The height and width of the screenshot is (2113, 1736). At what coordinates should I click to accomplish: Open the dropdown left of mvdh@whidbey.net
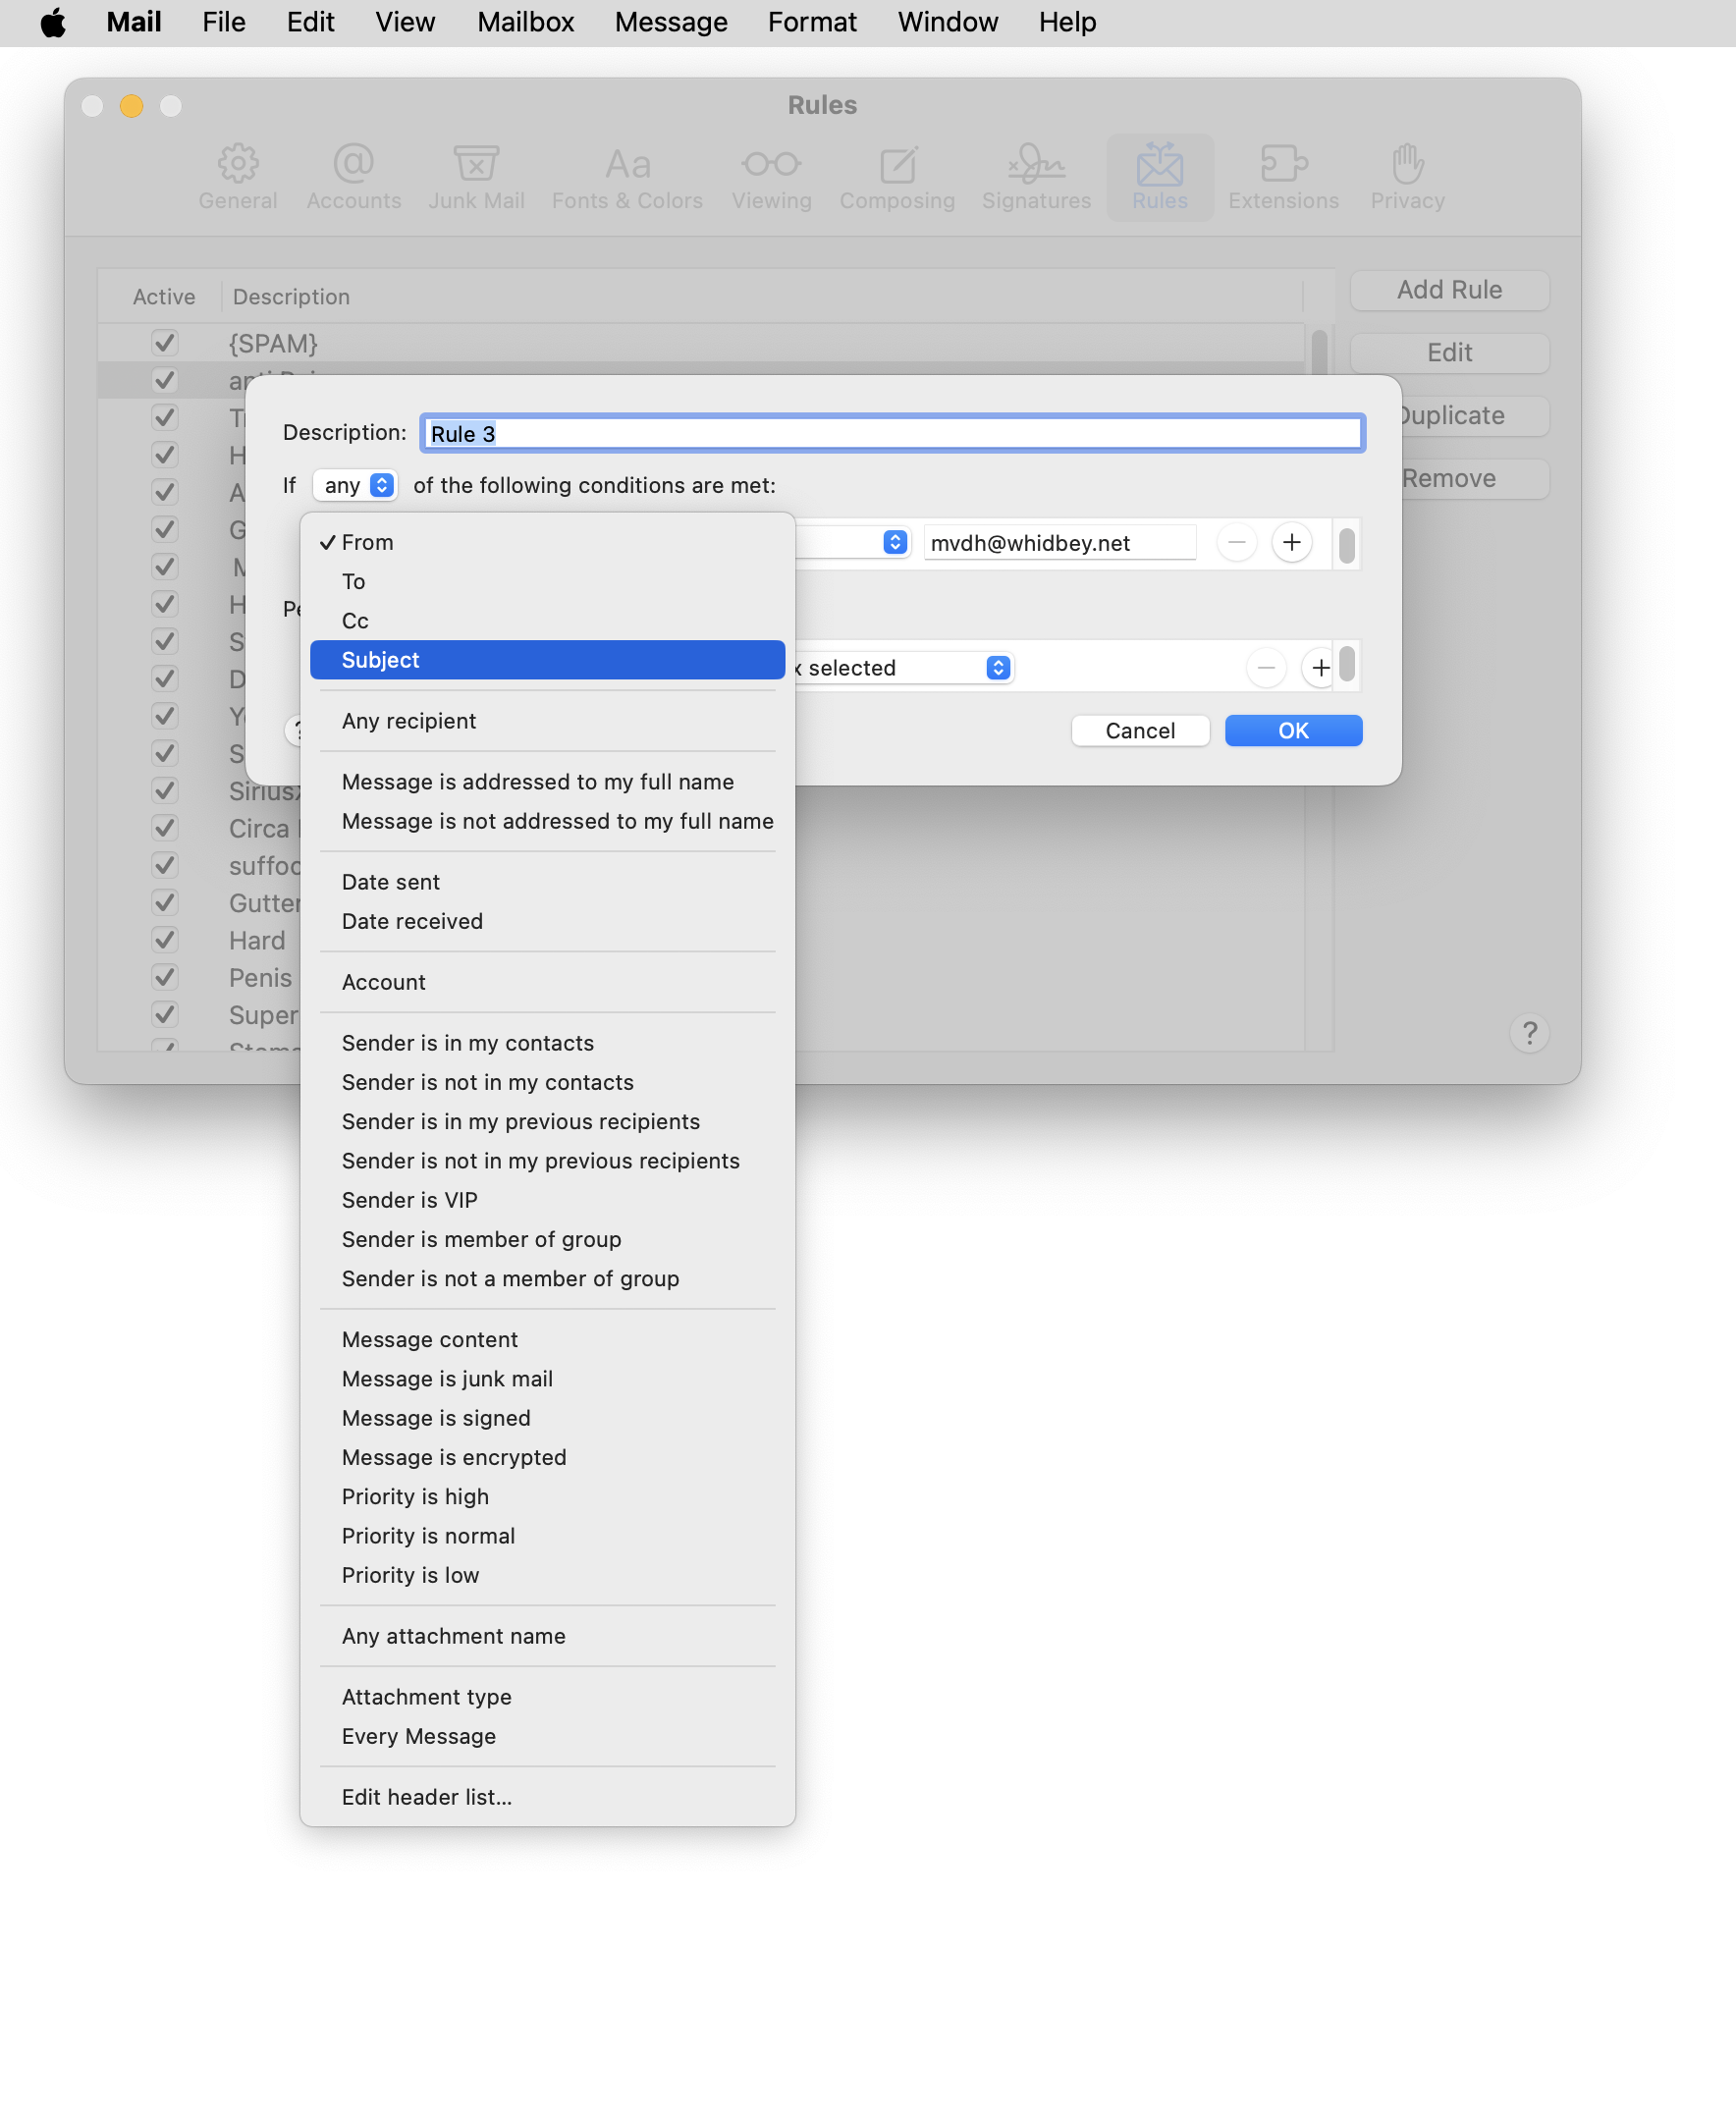pyautogui.click(x=854, y=542)
